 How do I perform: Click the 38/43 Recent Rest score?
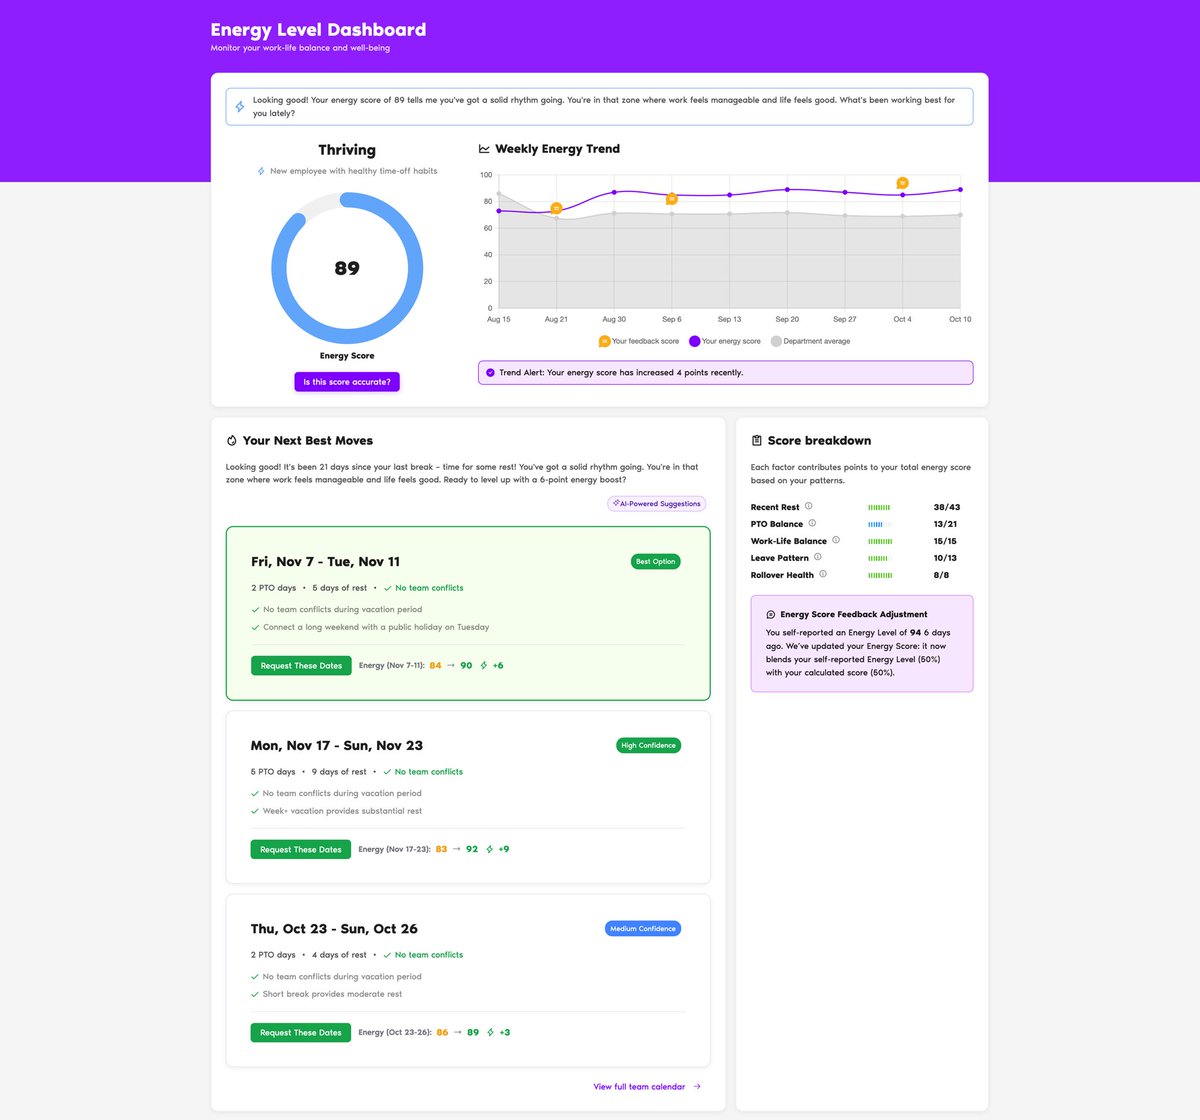947,507
